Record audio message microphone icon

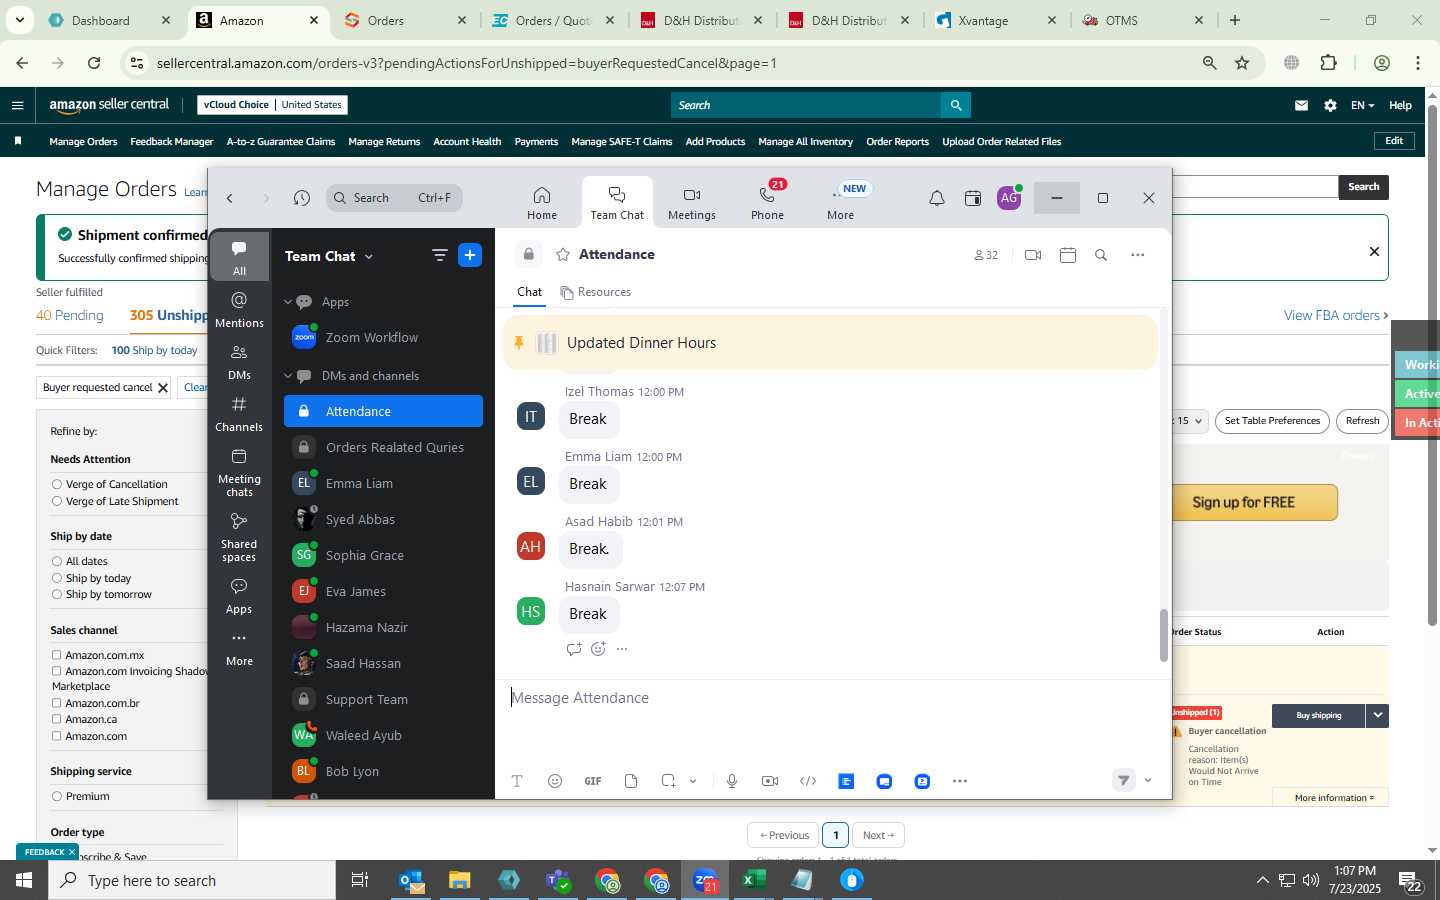[732, 781]
